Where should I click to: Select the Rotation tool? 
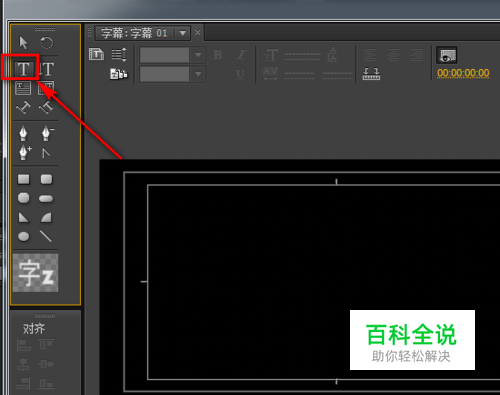tap(47, 43)
